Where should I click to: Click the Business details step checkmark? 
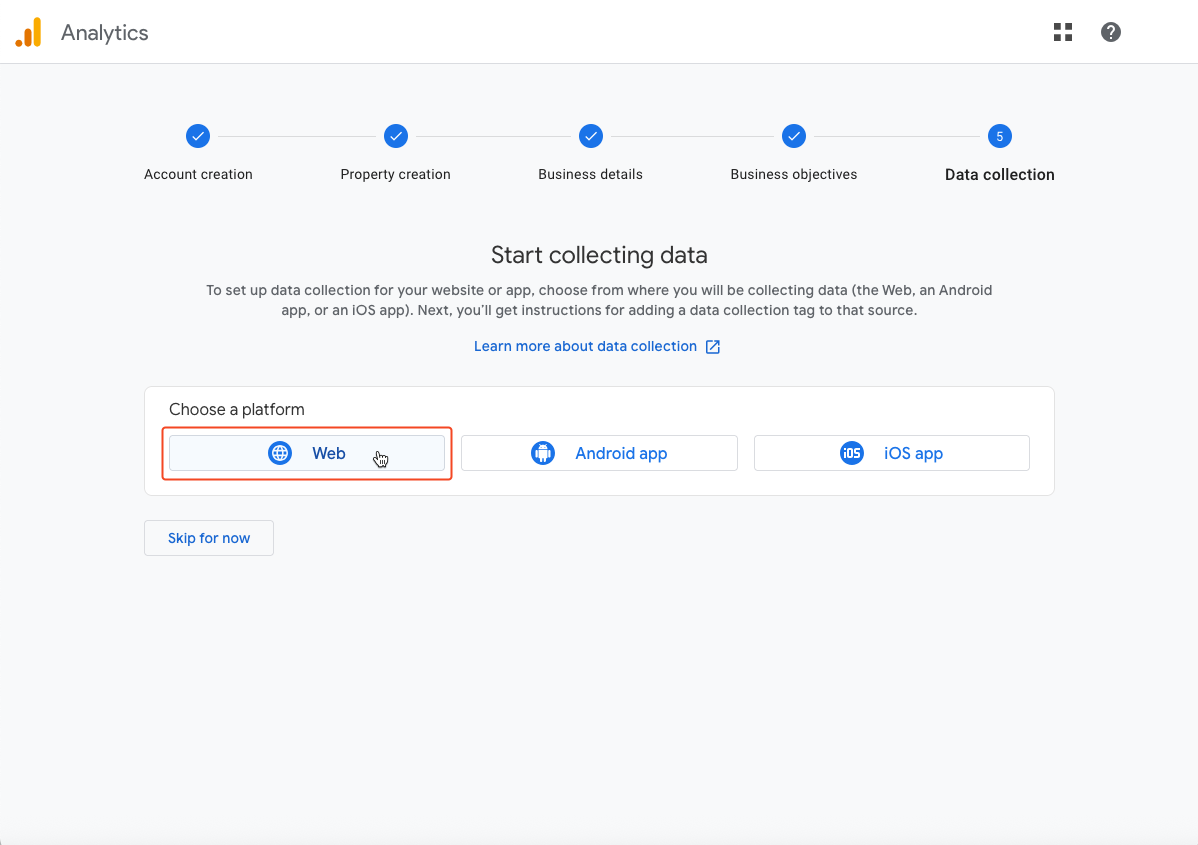[x=591, y=136]
